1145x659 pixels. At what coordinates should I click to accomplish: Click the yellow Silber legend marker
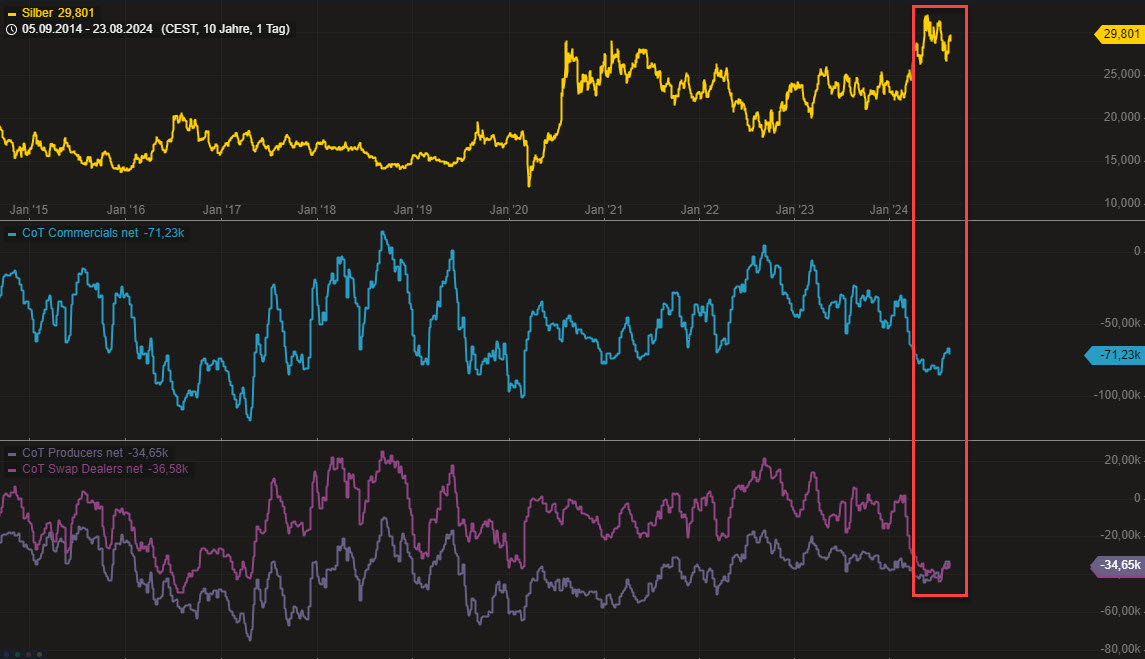(11, 13)
